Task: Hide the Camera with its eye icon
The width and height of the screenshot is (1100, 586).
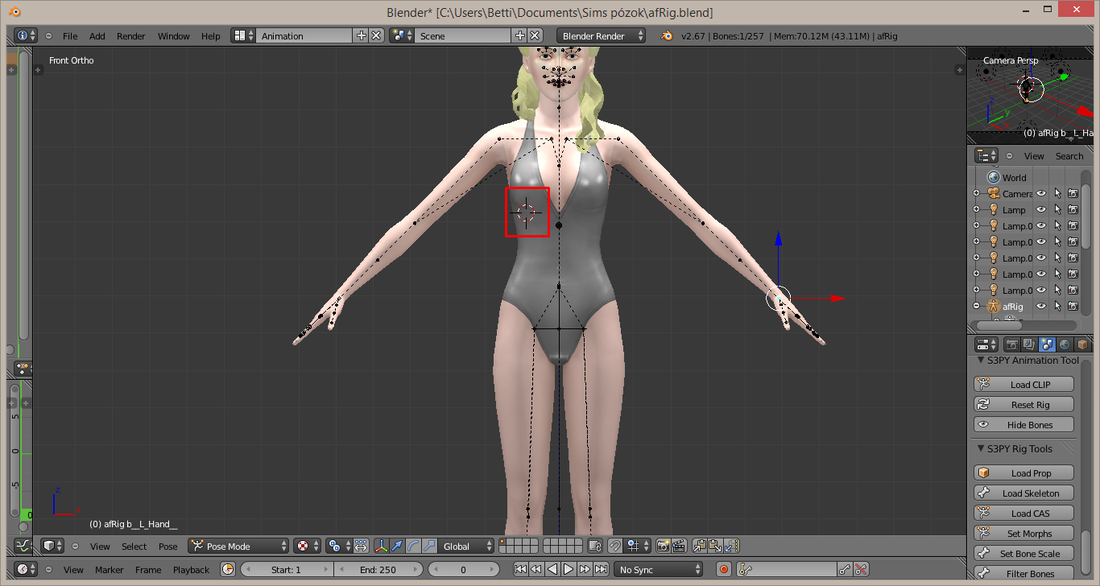Action: 1041,194
